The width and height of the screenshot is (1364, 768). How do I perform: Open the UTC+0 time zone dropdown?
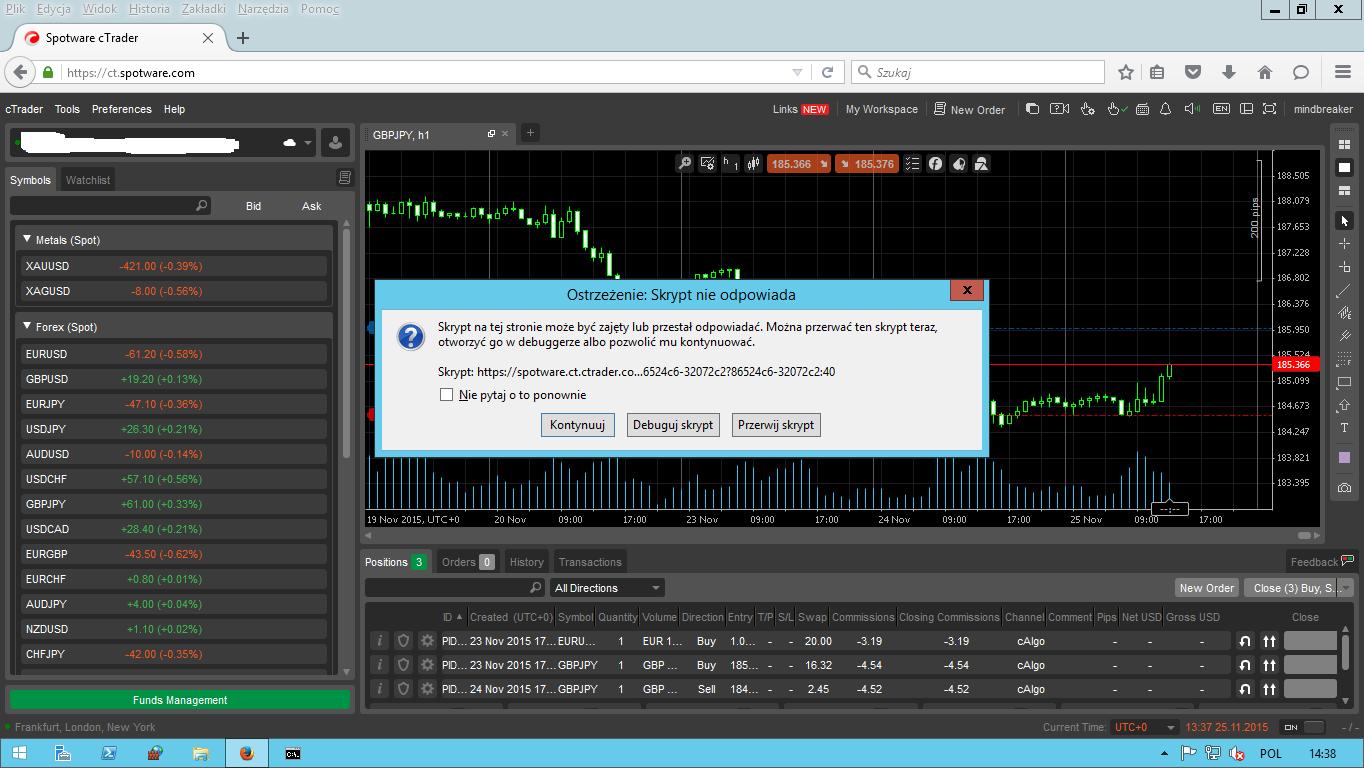point(1144,727)
